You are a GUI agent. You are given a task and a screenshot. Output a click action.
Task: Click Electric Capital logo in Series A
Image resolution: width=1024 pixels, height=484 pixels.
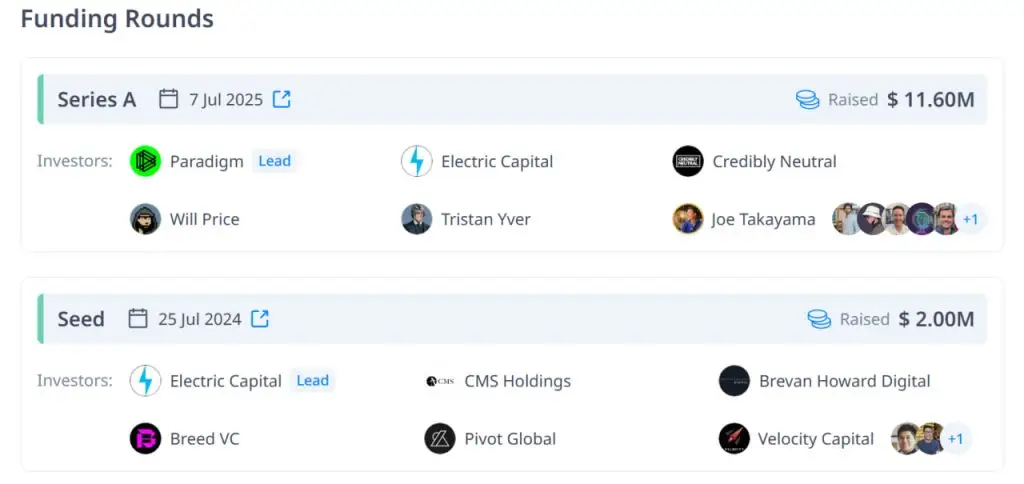(416, 161)
